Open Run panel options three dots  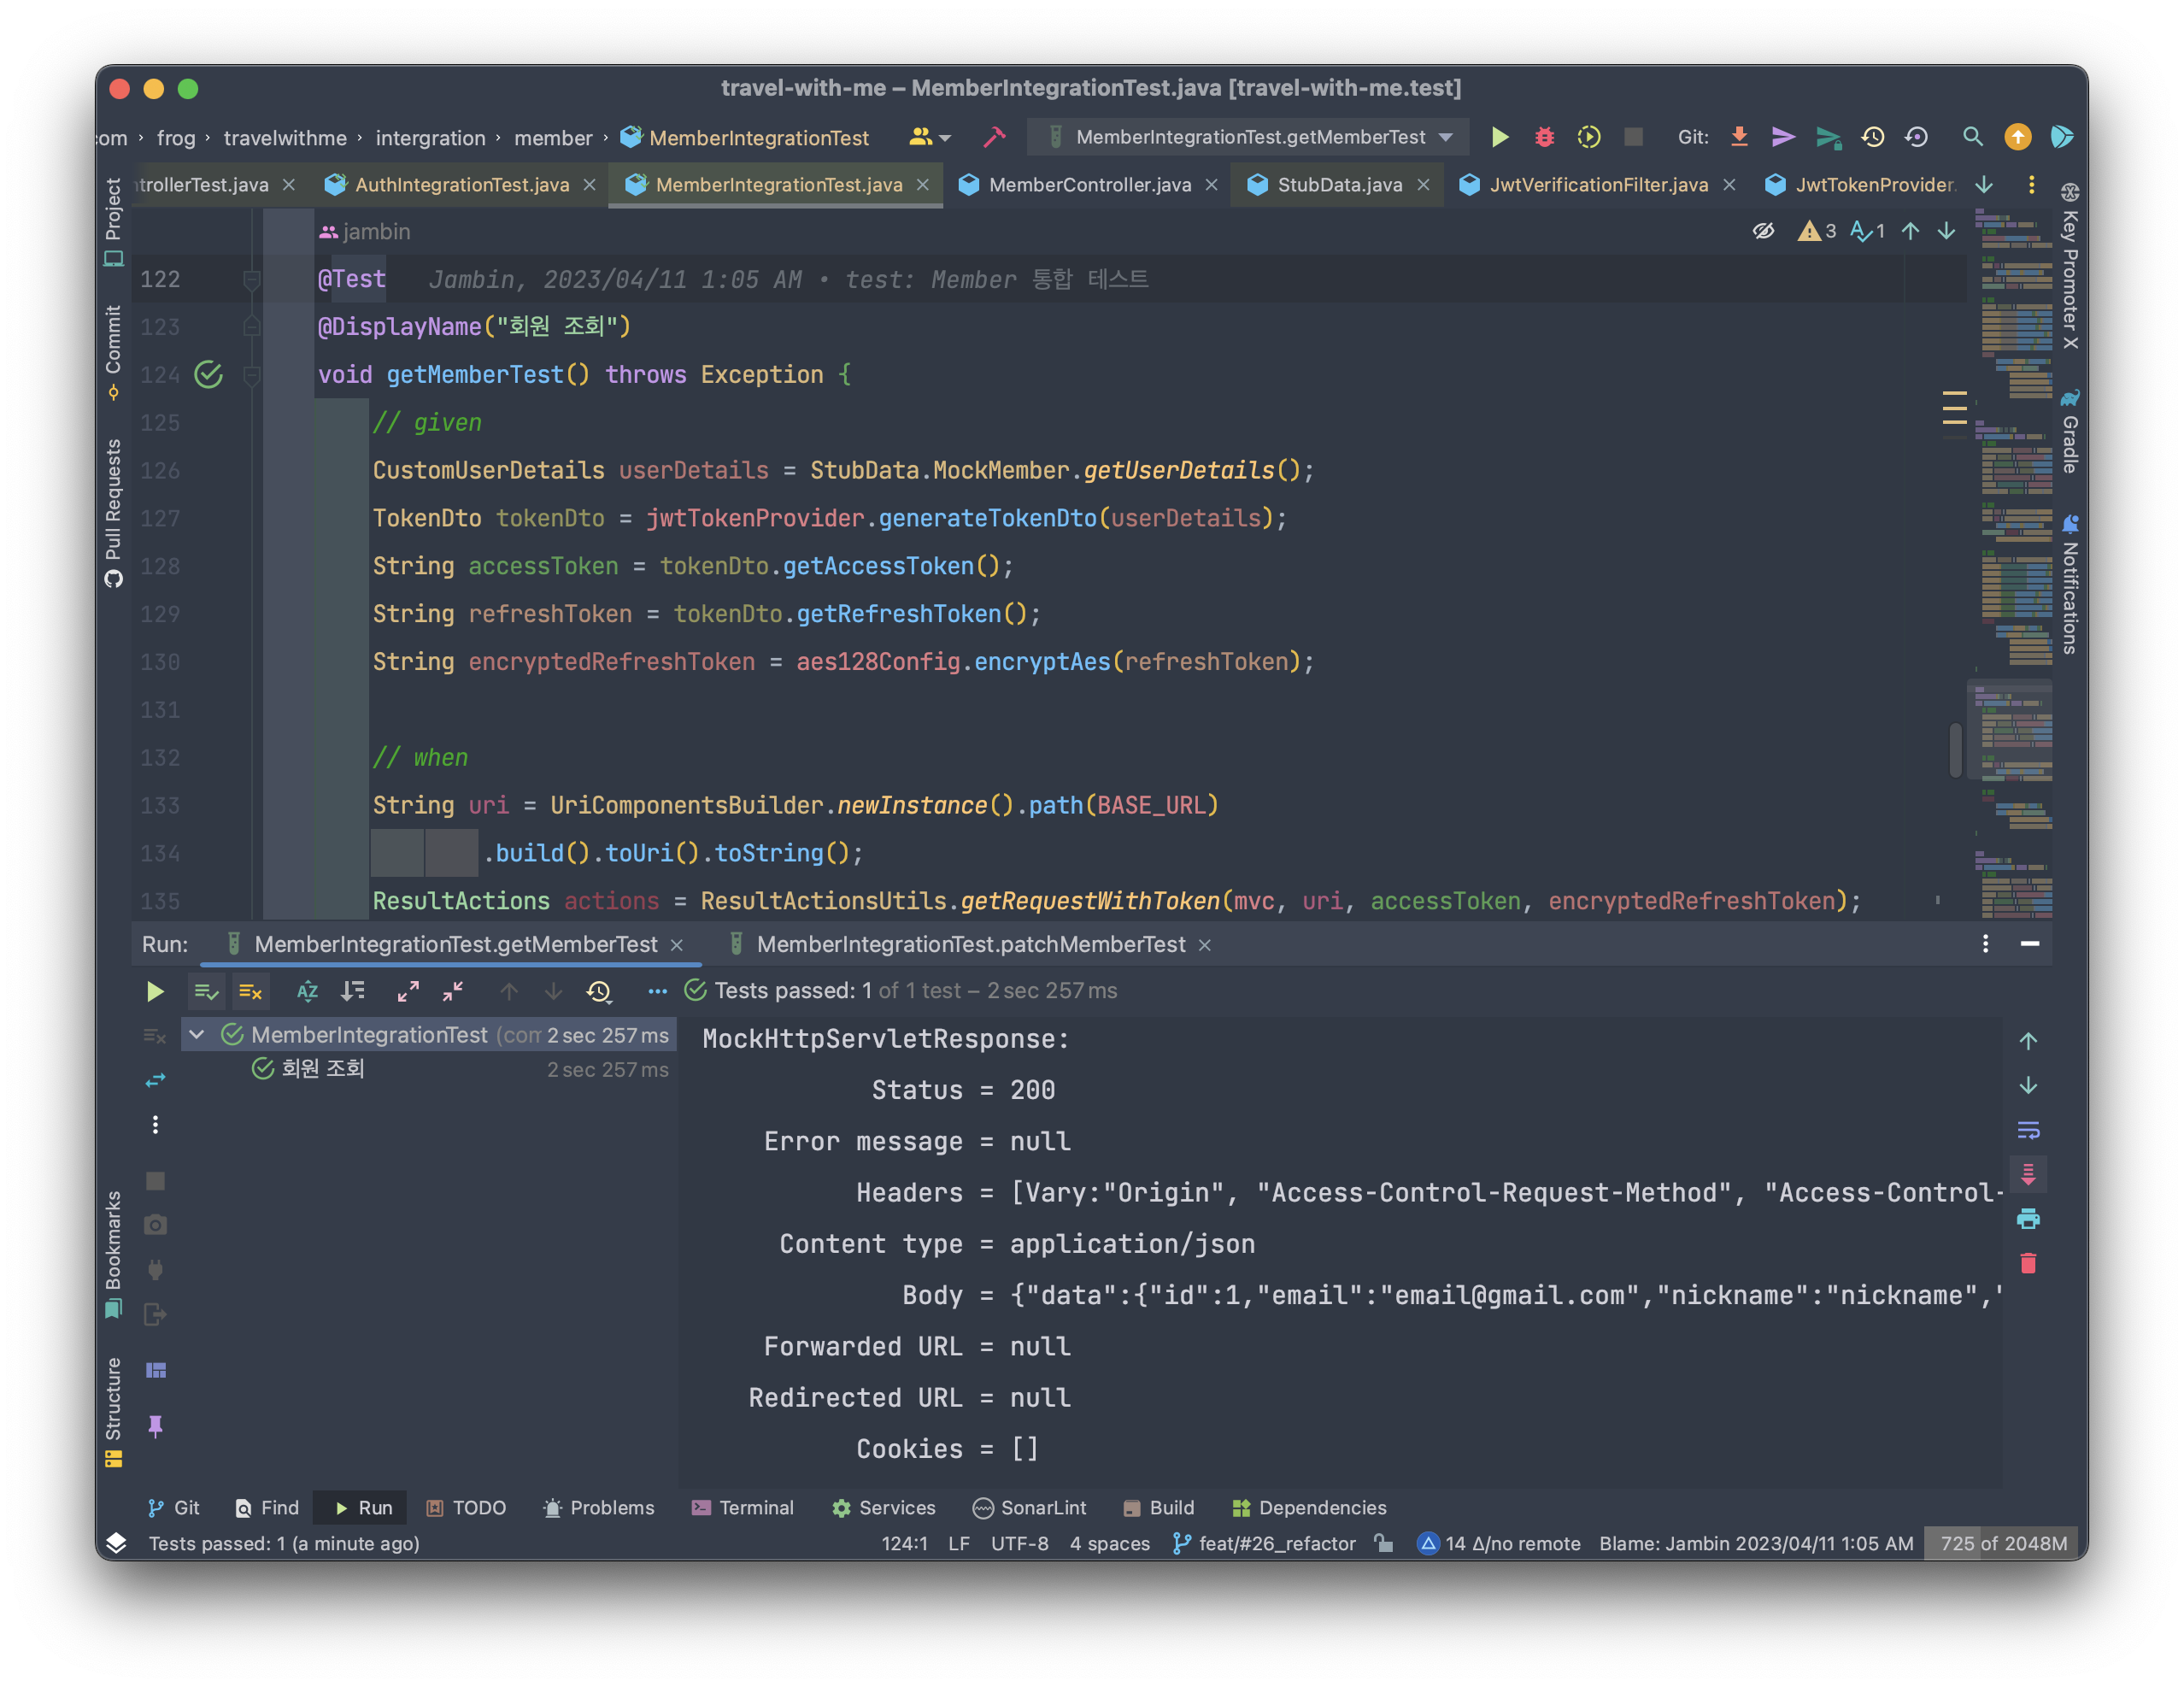coord(1985,943)
